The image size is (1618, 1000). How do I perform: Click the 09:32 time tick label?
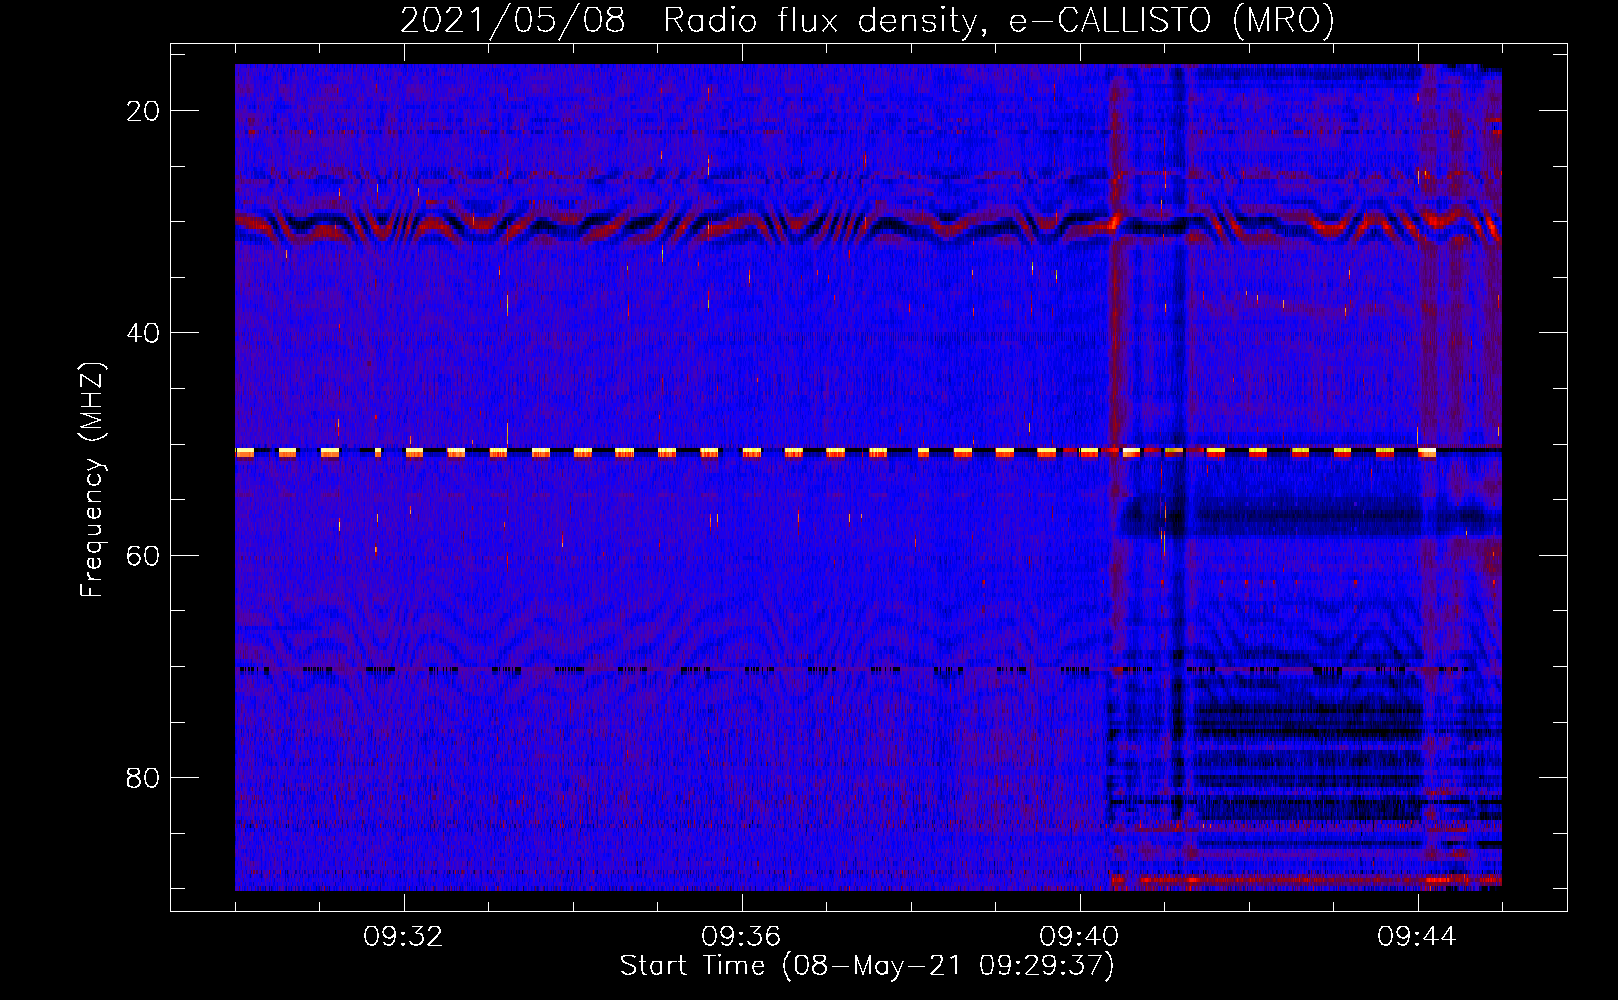tap(404, 937)
